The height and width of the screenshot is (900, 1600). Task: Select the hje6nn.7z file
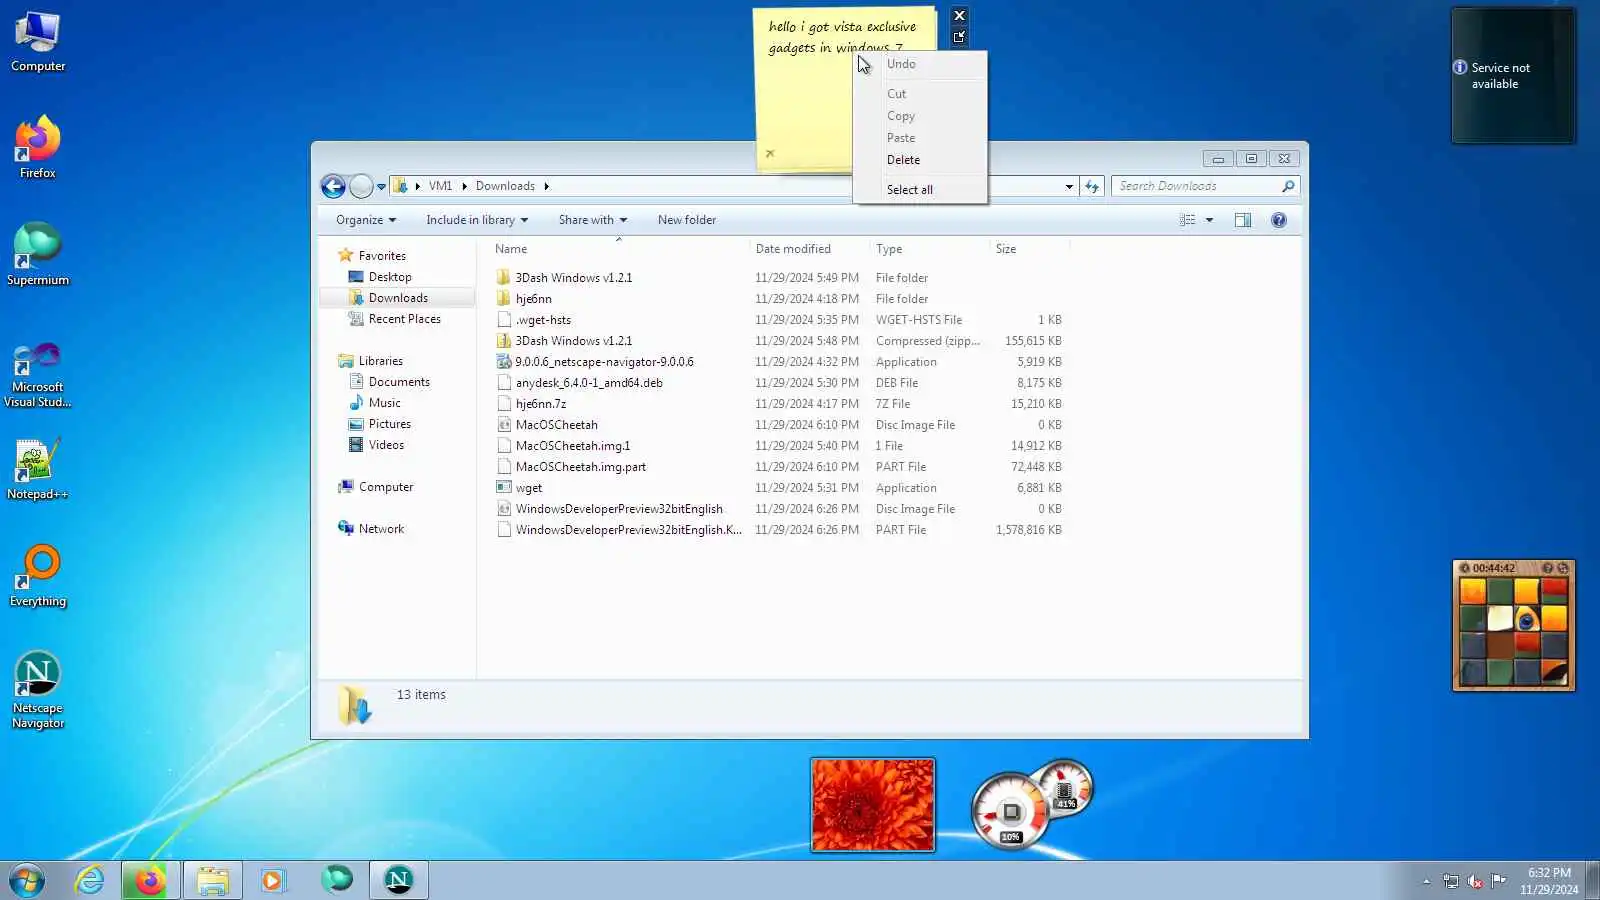pos(541,404)
